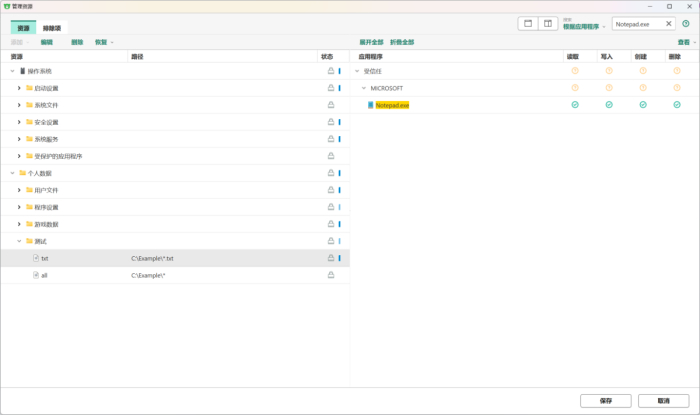Toggle Notepad.exe write permission
The image size is (700, 415).
608,105
